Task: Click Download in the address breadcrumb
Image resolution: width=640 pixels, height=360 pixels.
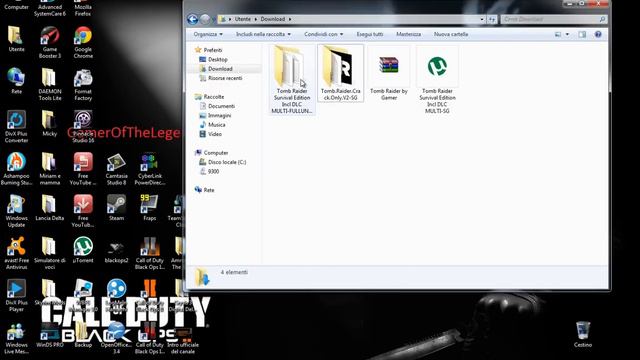Action: [273, 19]
